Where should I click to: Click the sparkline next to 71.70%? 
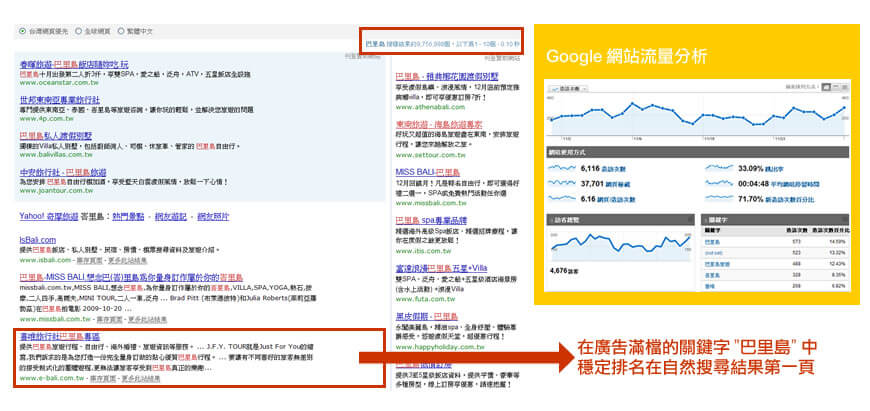coord(719,198)
